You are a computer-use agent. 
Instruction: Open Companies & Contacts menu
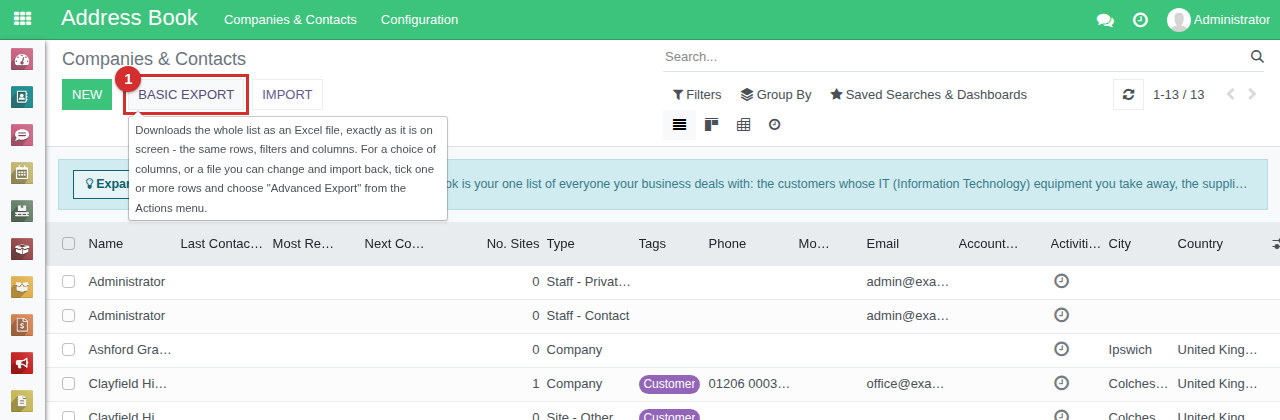(290, 20)
